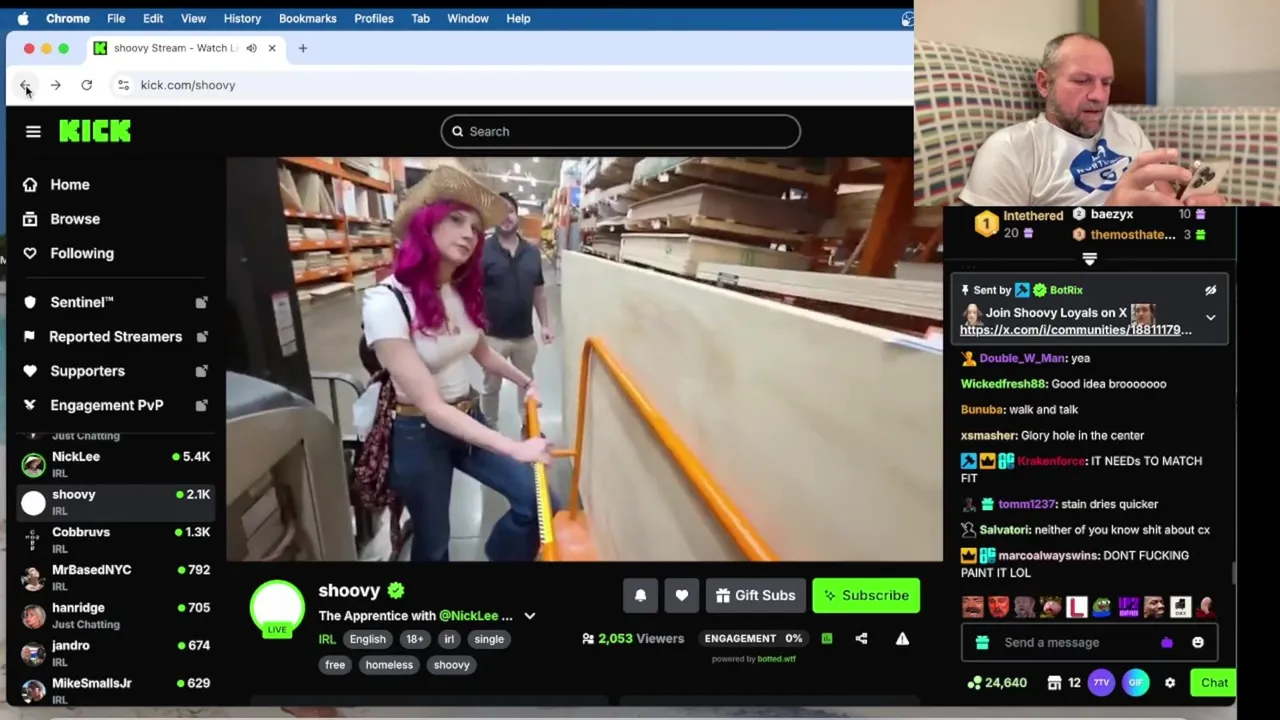
Task: Click the Pepe frog quick emote
Action: (x=1102, y=607)
